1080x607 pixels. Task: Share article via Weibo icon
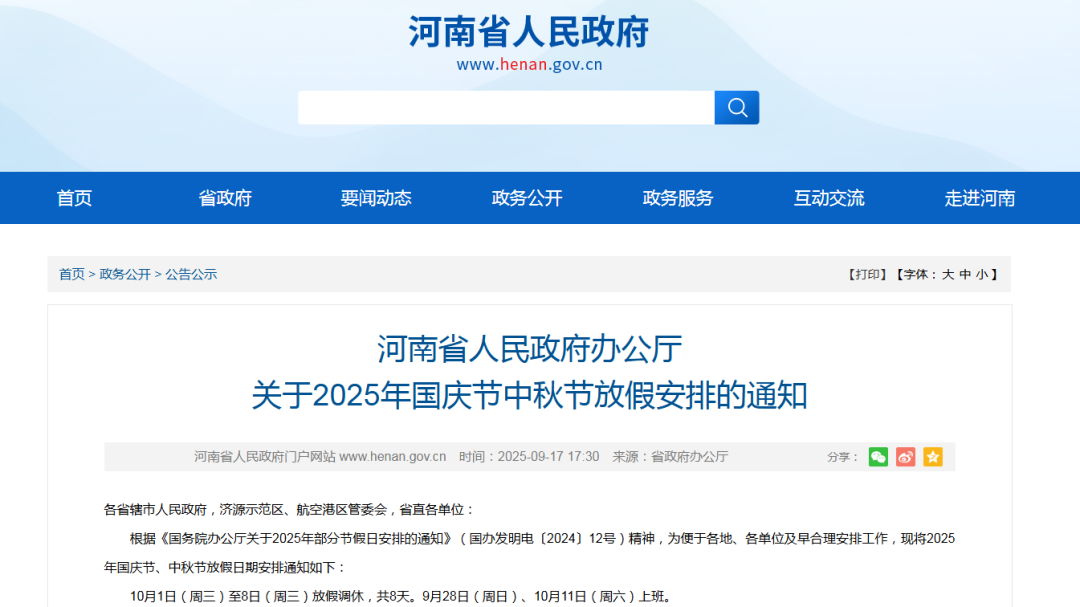(x=906, y=457)
